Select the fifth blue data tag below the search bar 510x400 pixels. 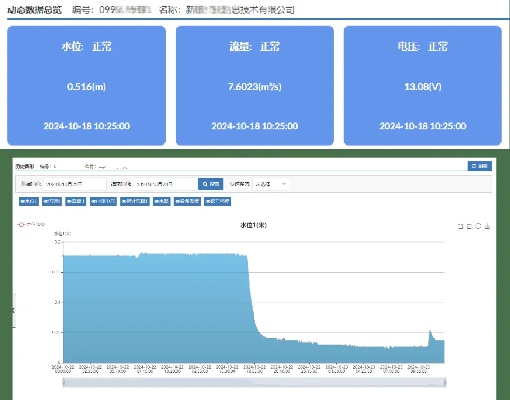135,201
